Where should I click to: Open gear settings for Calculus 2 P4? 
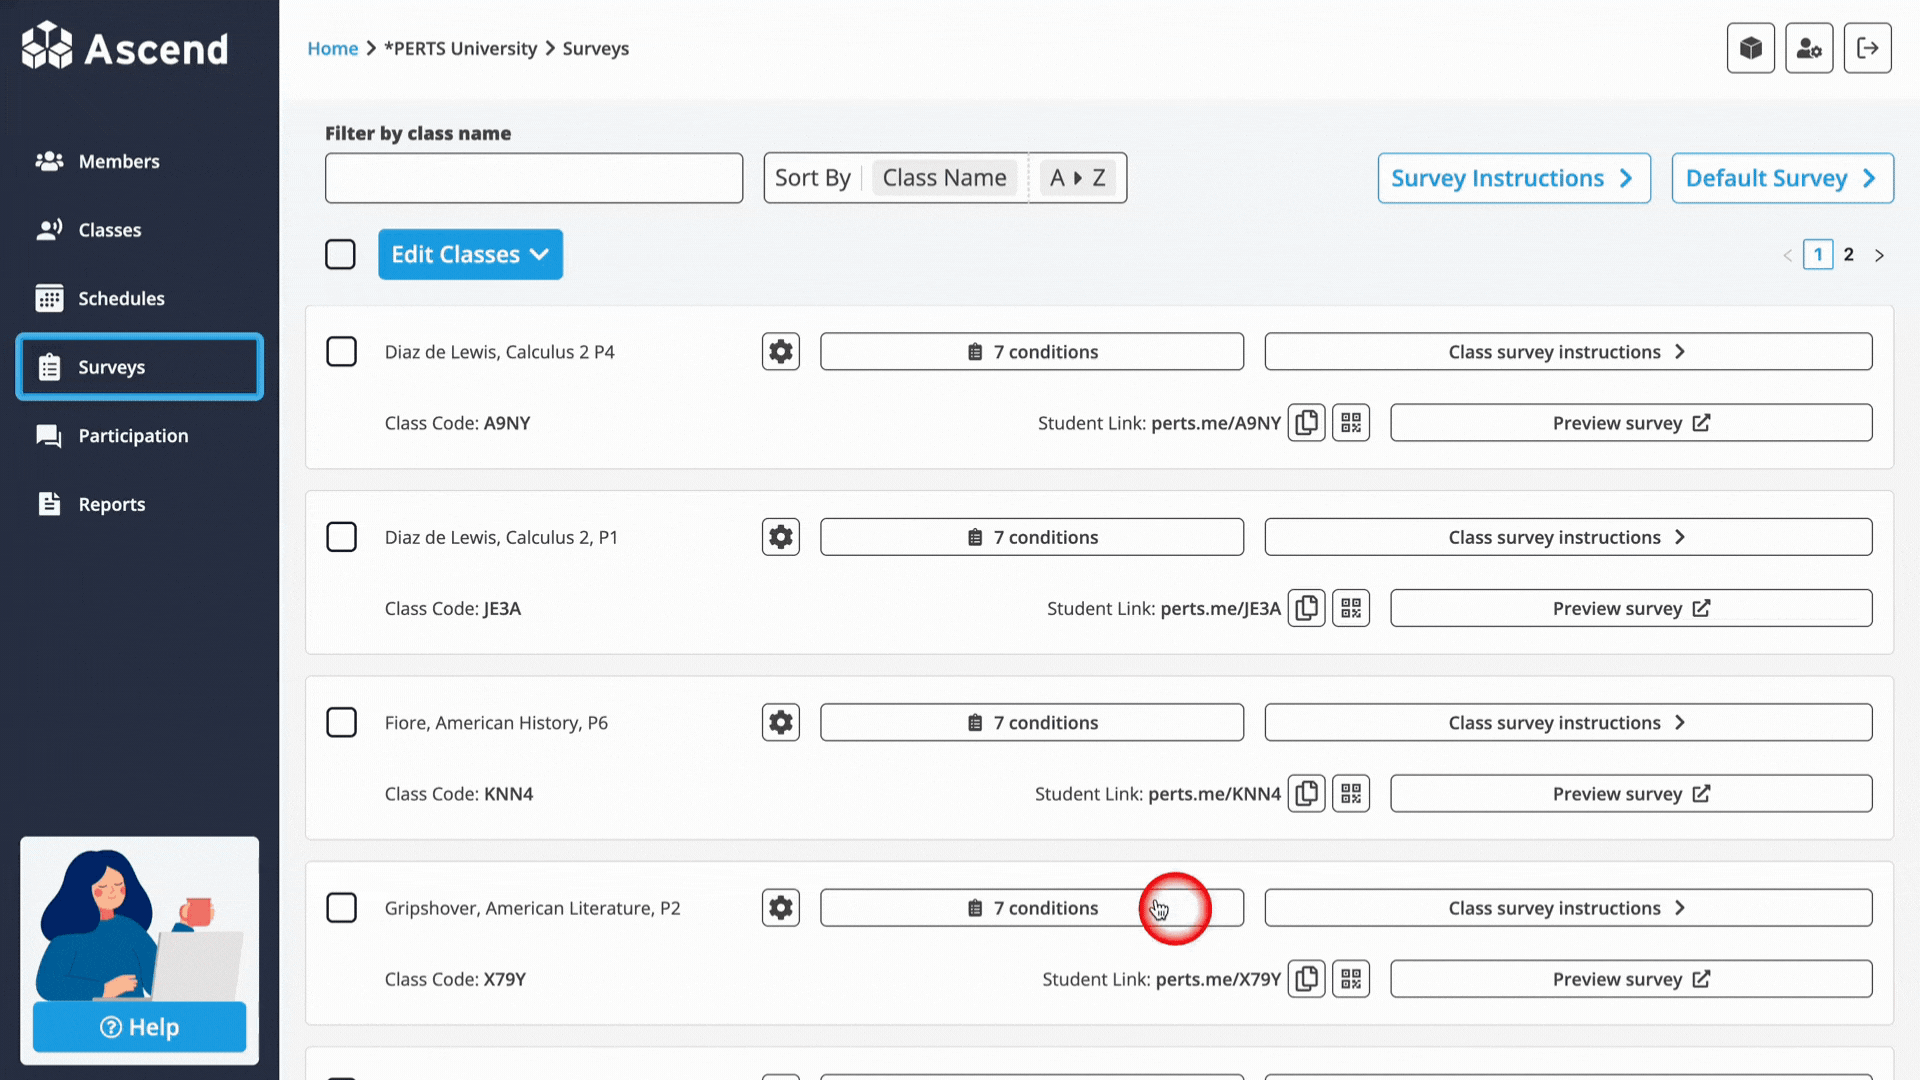pyautogui.click(x=780, y=352)
